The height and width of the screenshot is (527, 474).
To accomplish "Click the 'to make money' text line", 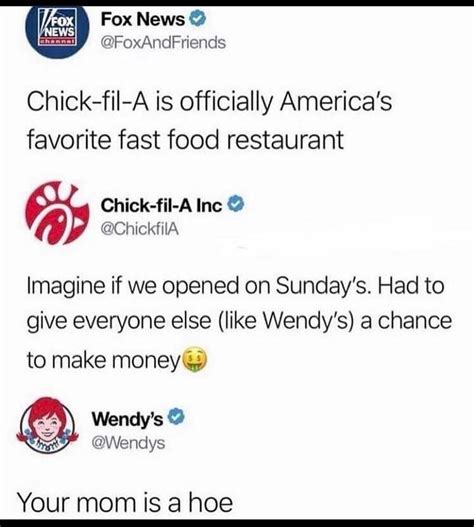I will click(x=103, y=360).
